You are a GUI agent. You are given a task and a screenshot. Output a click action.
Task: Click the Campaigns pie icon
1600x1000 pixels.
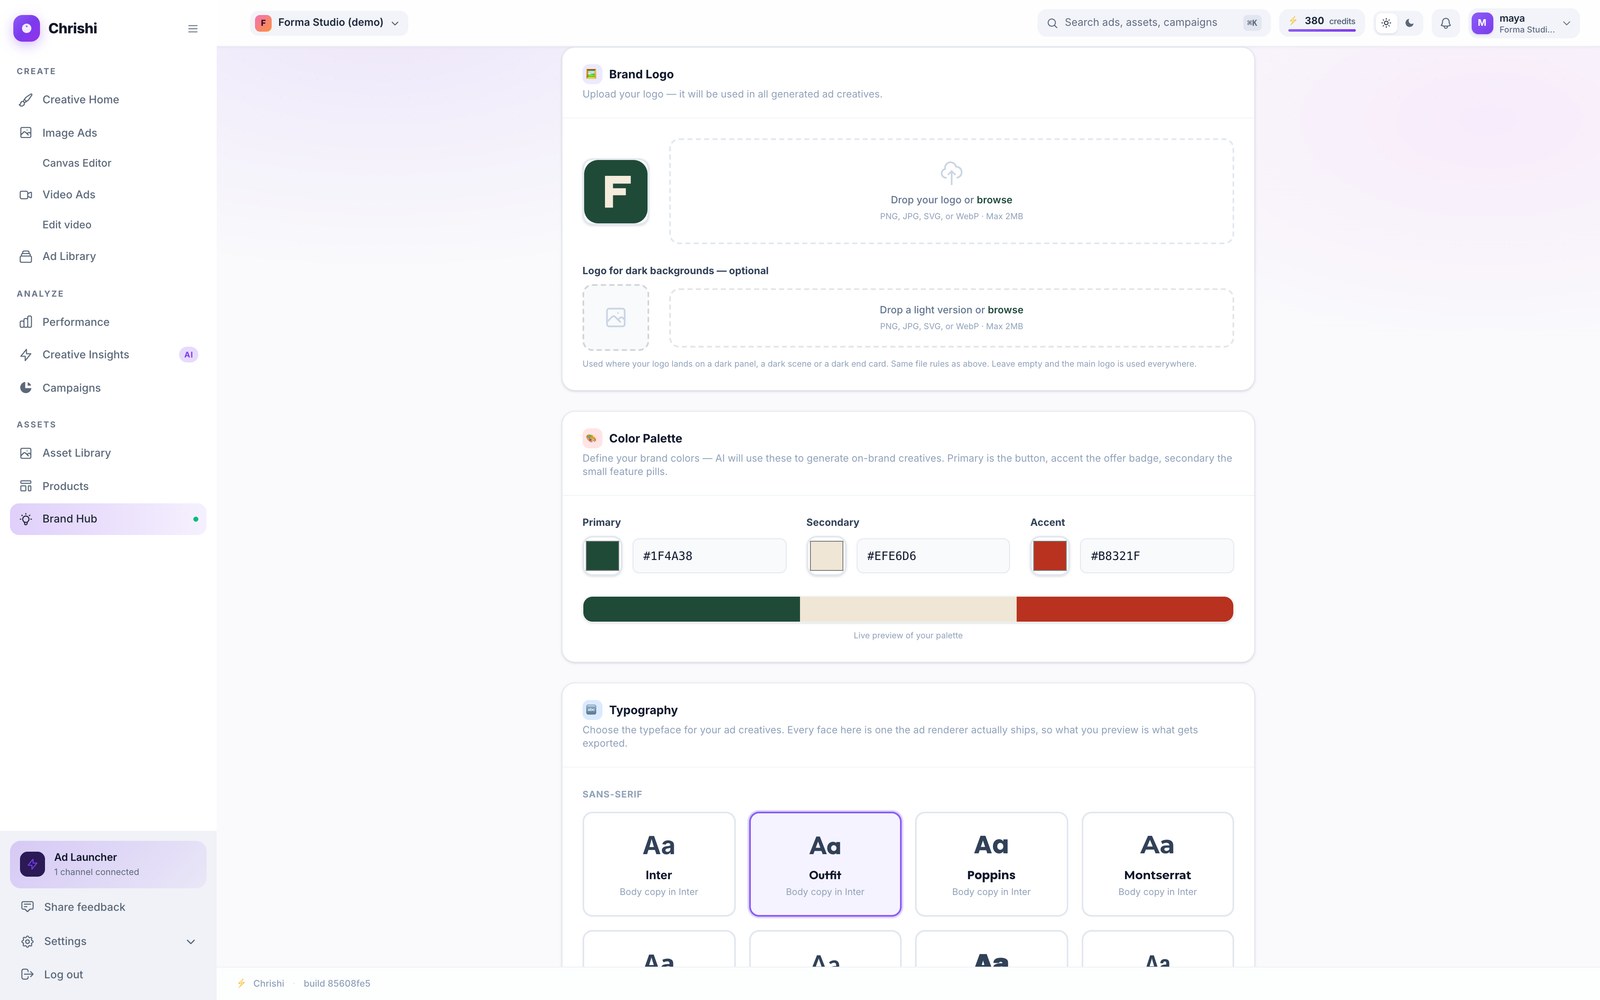tap(26, 388)
